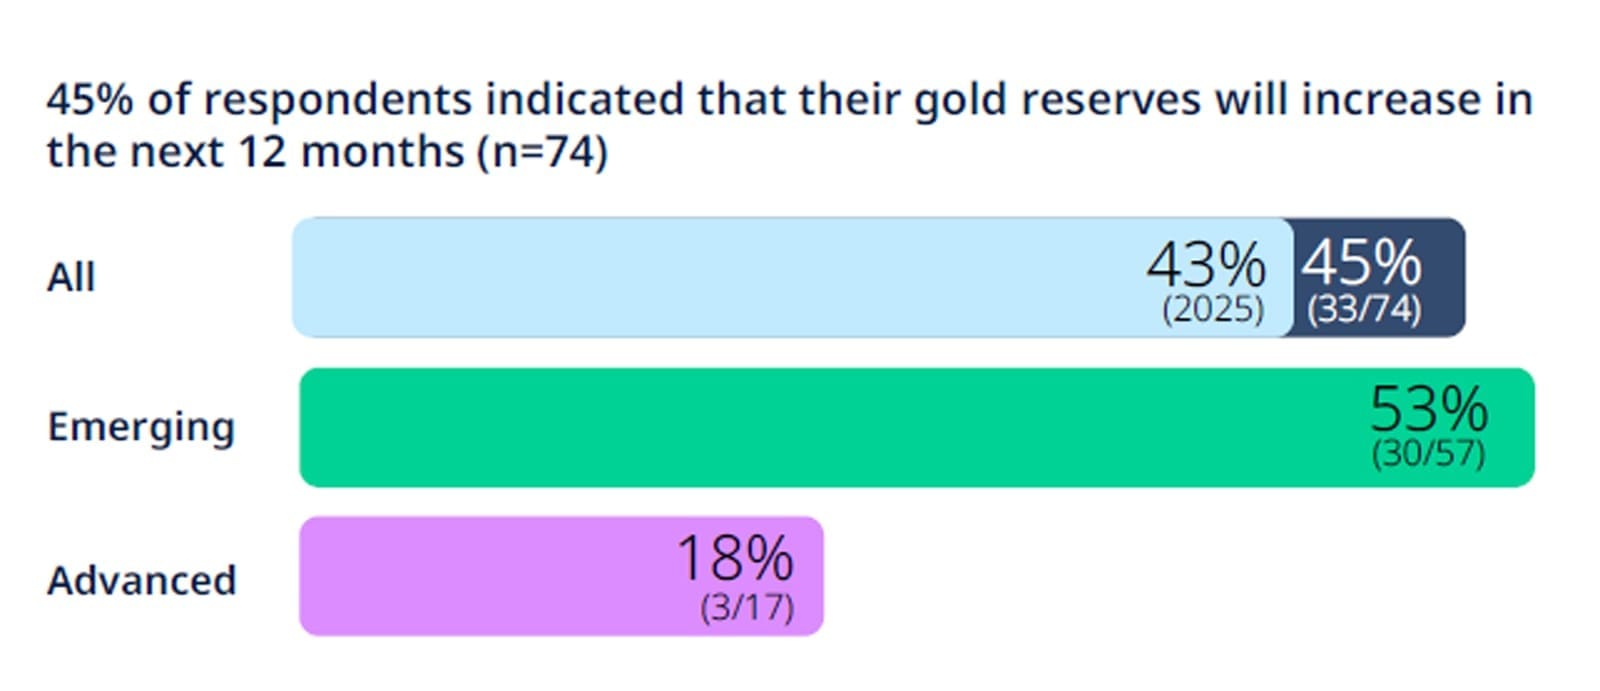1600x691 pixels.
Task: Click the (33/74) count label
Action: pos(1364,309)
